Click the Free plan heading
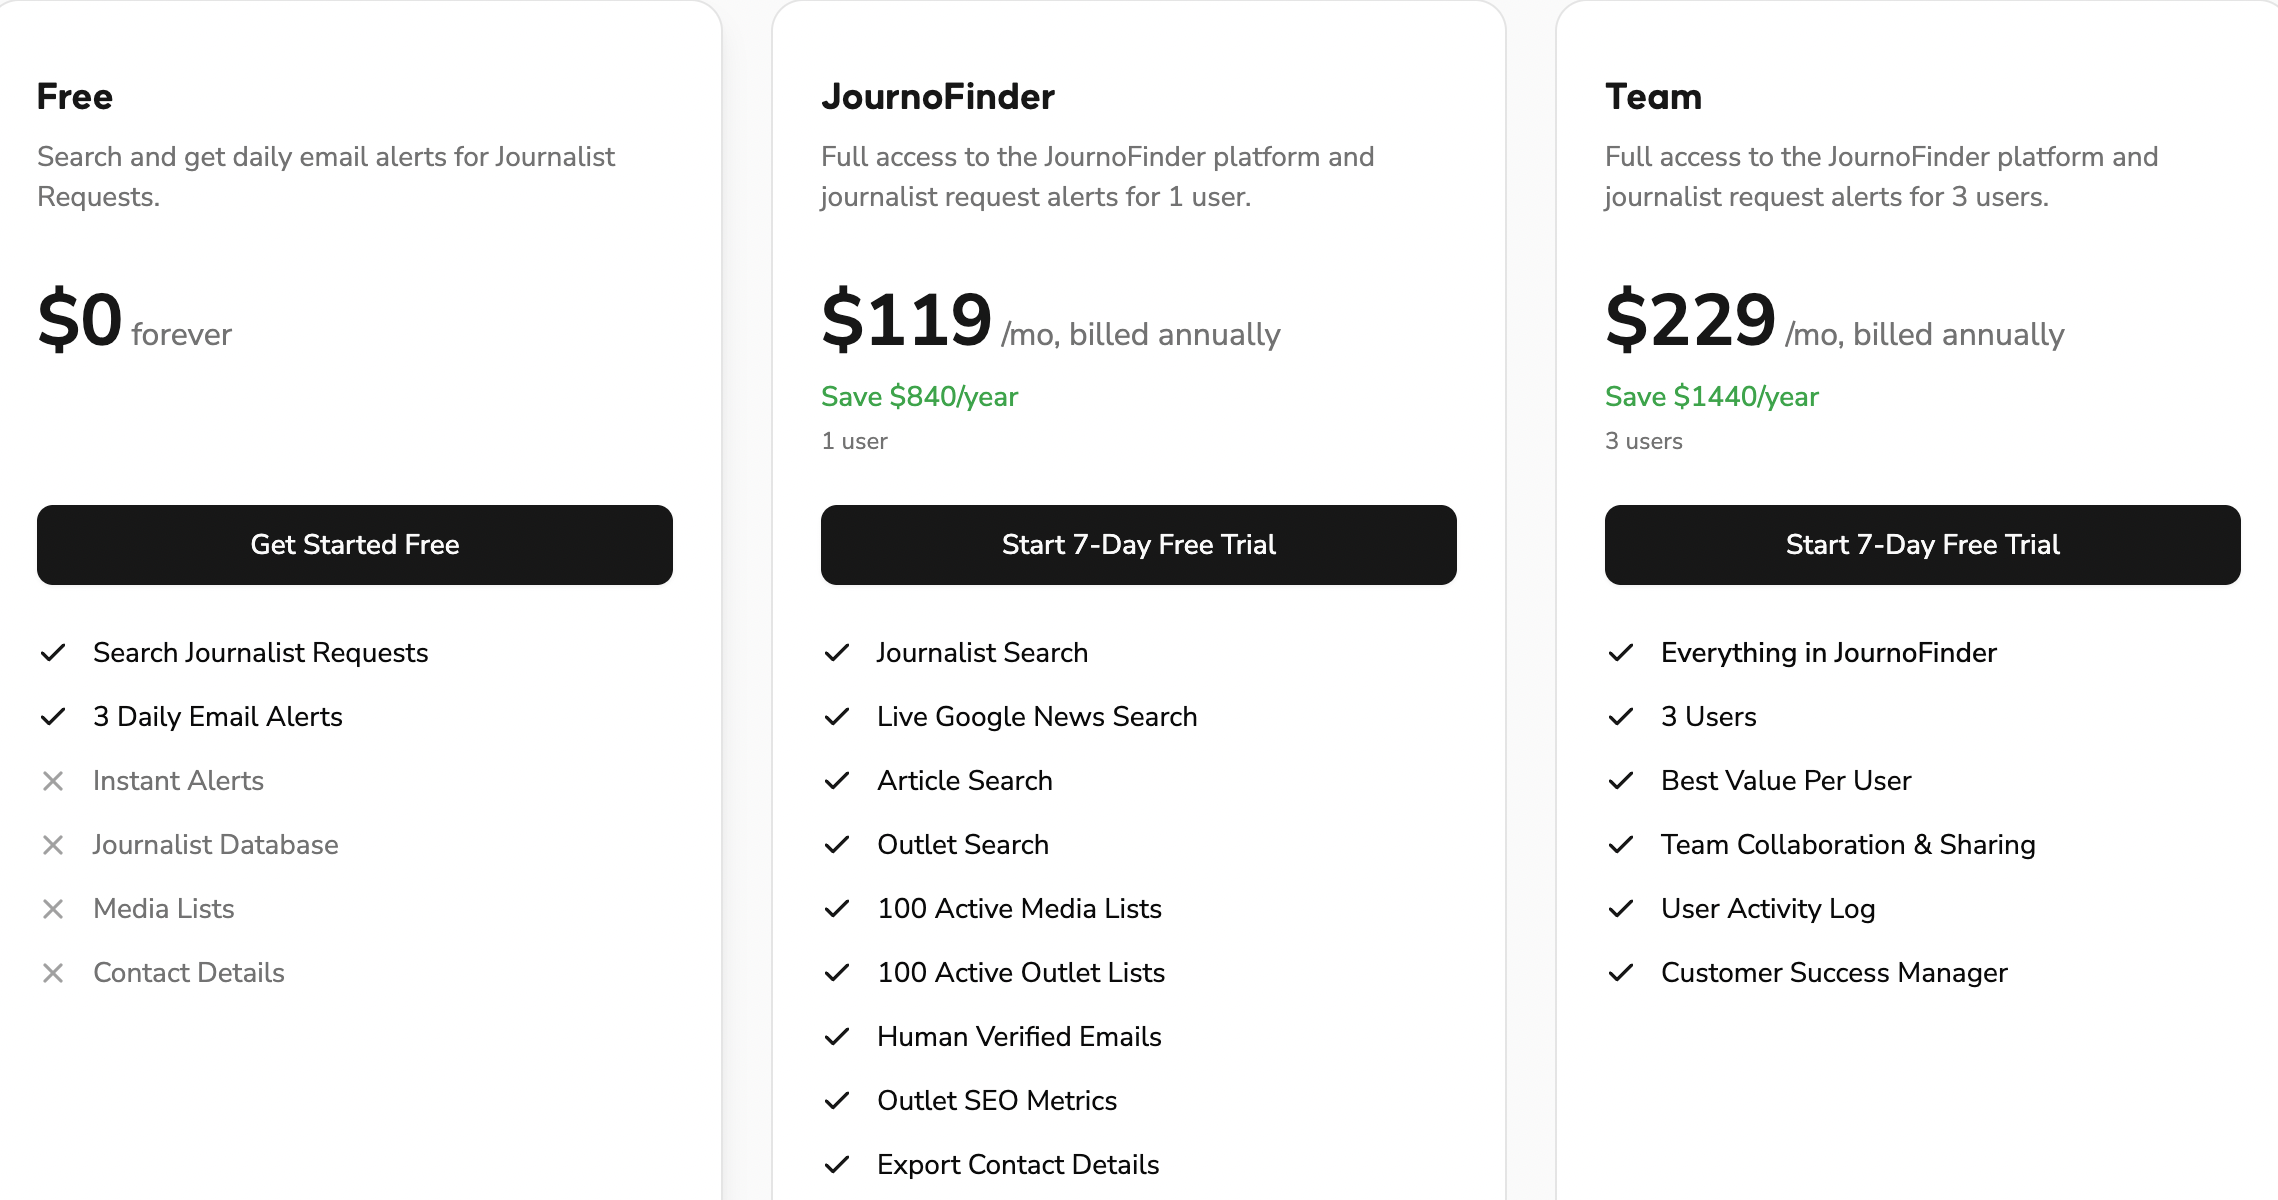This screenshot has height=1200, width=2278. (x=75, y=97)
